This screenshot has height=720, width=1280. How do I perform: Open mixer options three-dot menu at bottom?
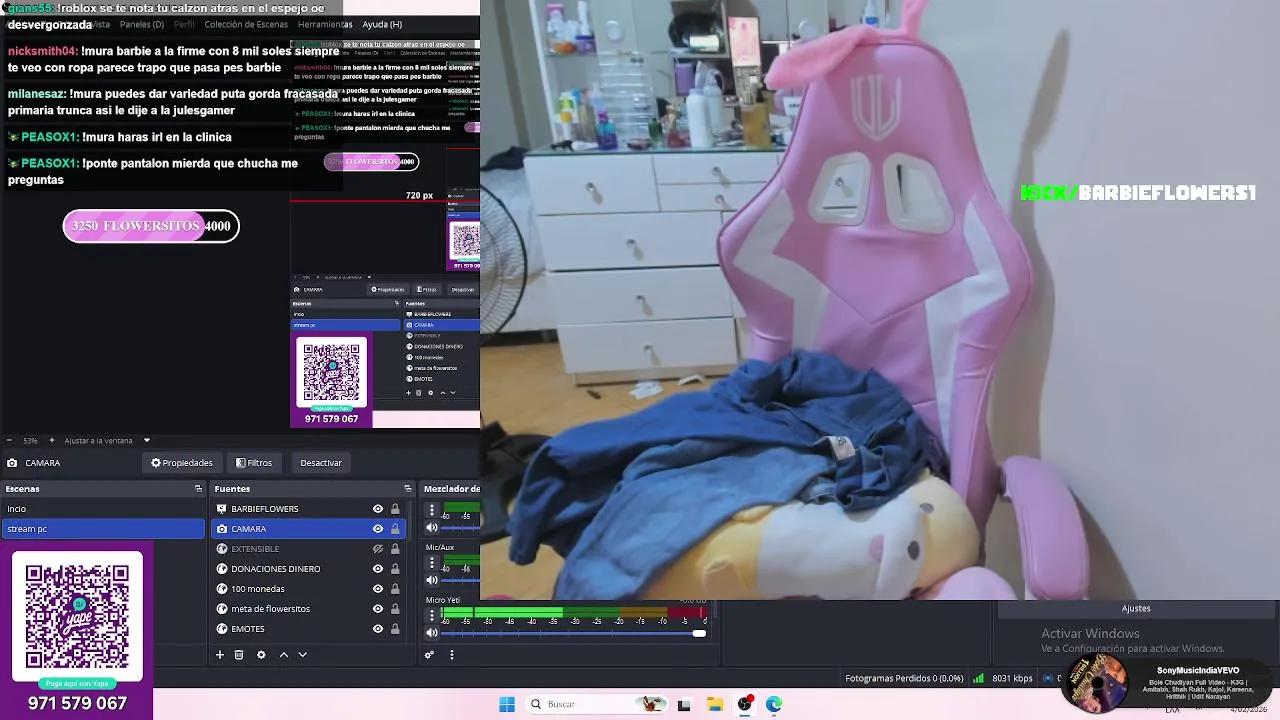click(x=451, y=655)
